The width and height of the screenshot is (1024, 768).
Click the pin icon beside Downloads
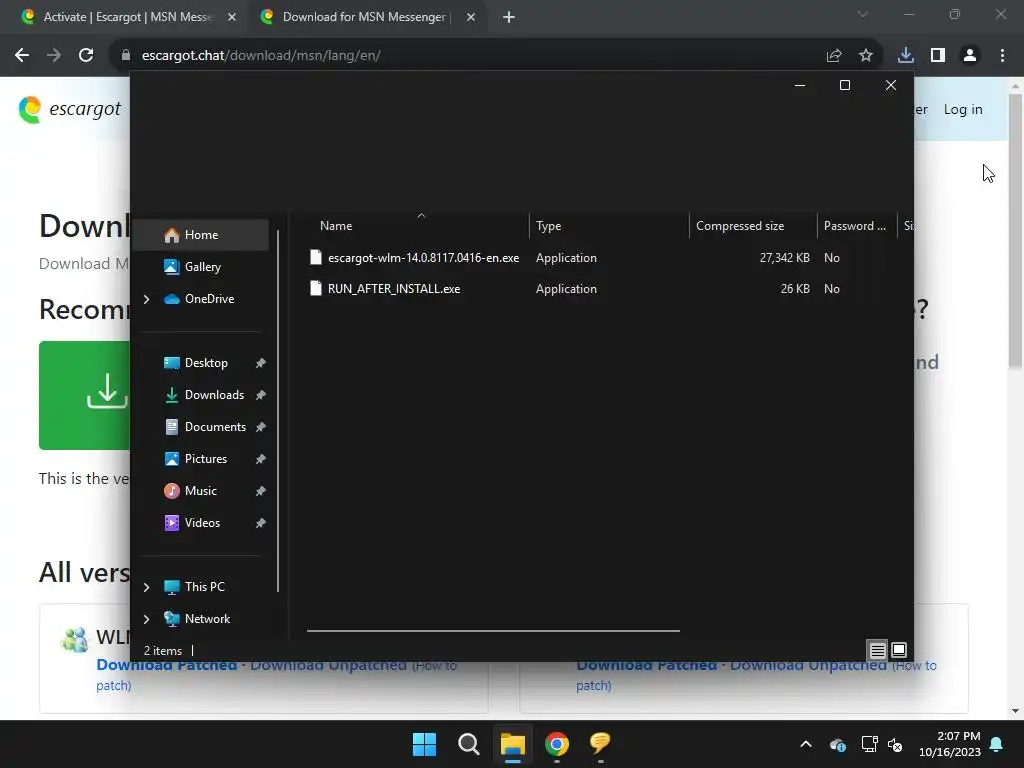(x=261, y=395)
